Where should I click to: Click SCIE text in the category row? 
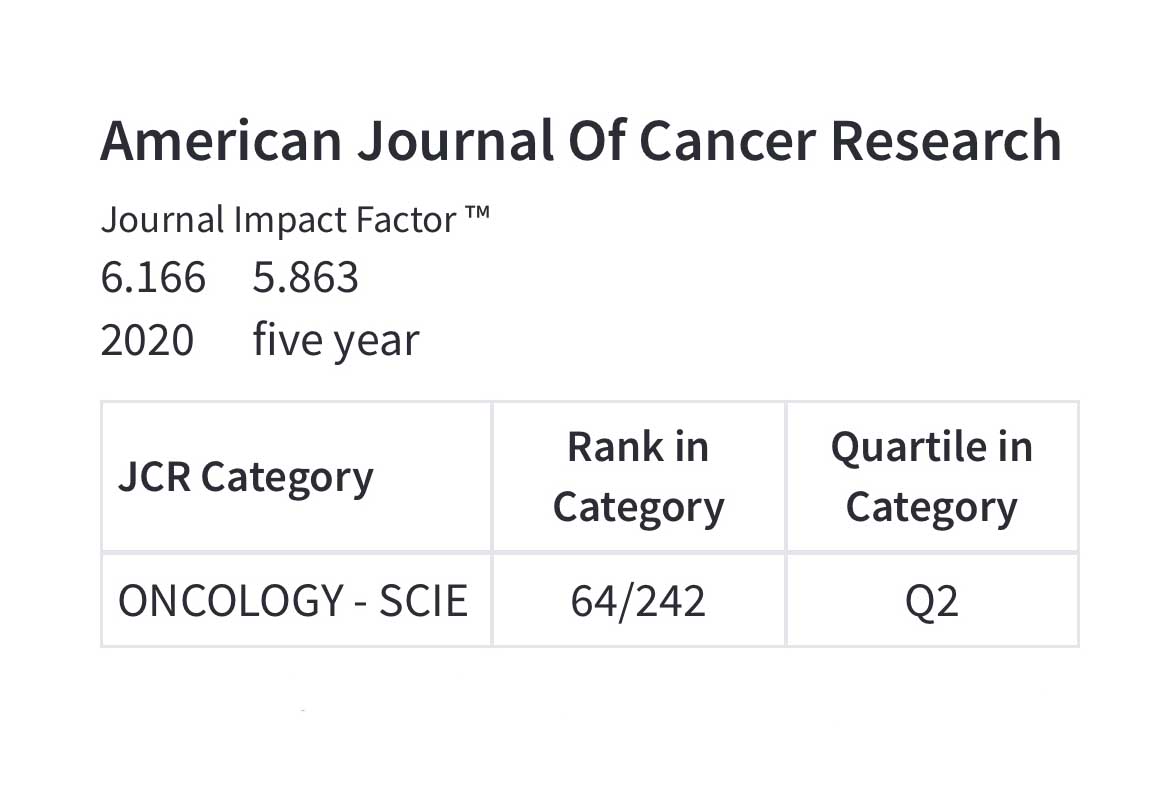[423, 602]
